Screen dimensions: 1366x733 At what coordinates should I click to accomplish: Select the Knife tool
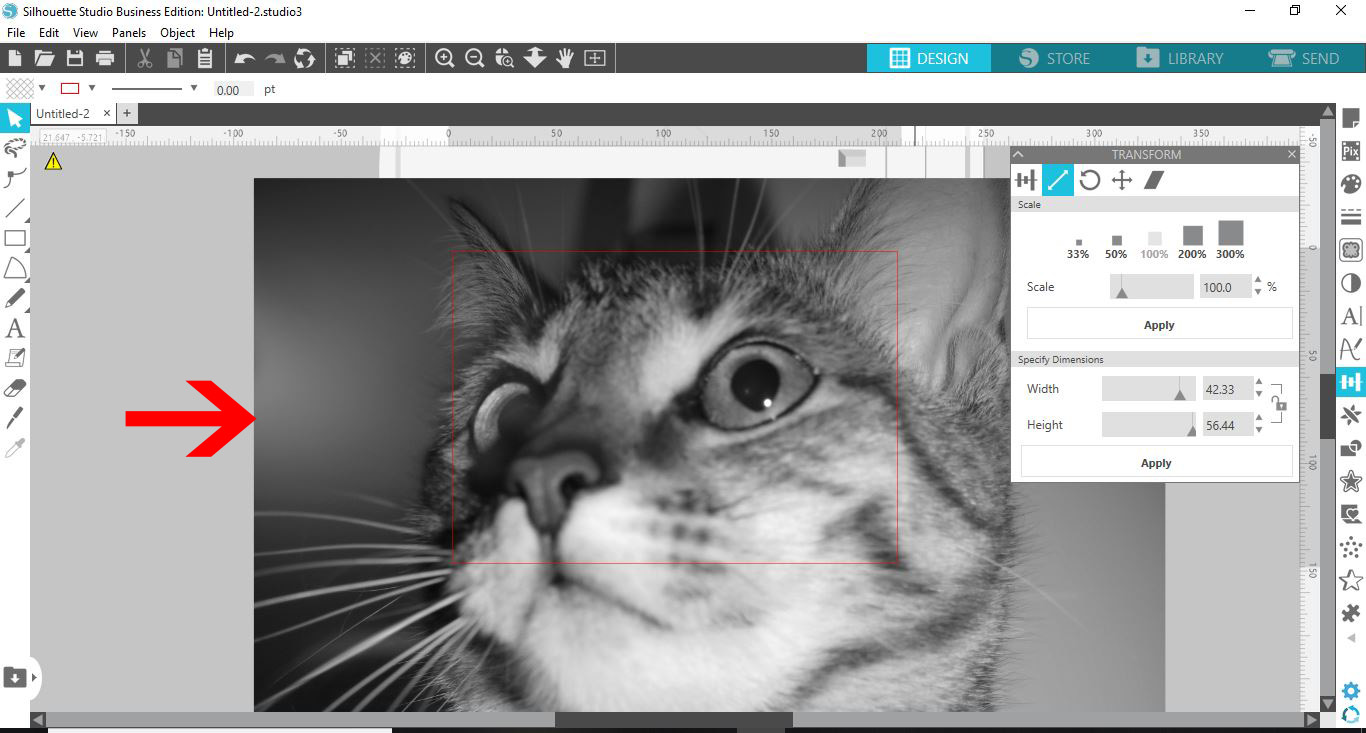point(15,418)
